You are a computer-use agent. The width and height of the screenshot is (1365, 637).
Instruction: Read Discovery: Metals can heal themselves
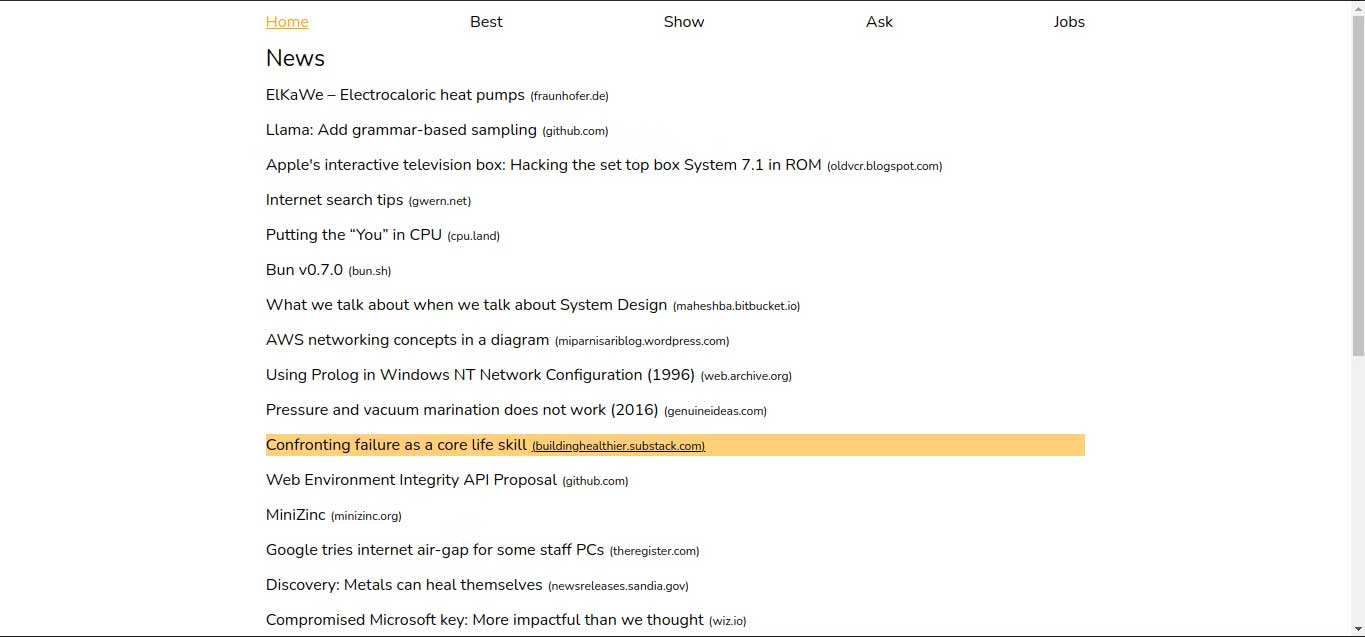(x=403, y=584)
